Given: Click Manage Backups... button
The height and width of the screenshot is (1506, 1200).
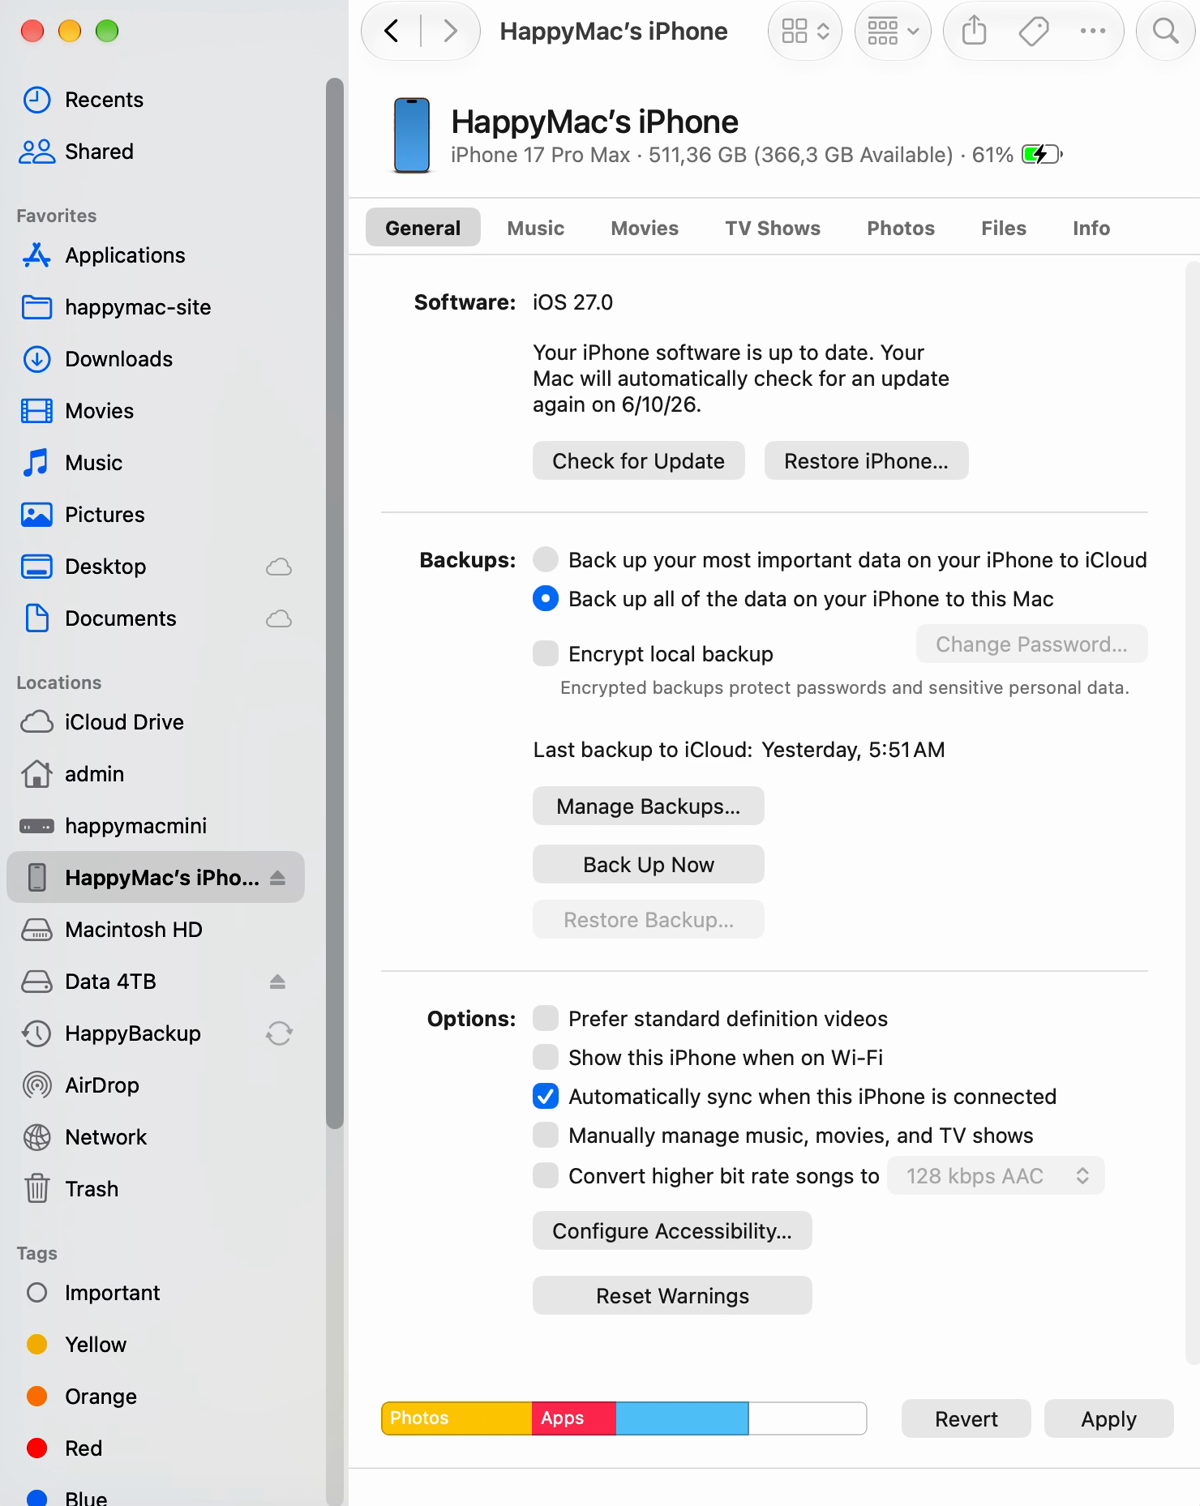Looking at the screenshot, I should tap(649, 806).
